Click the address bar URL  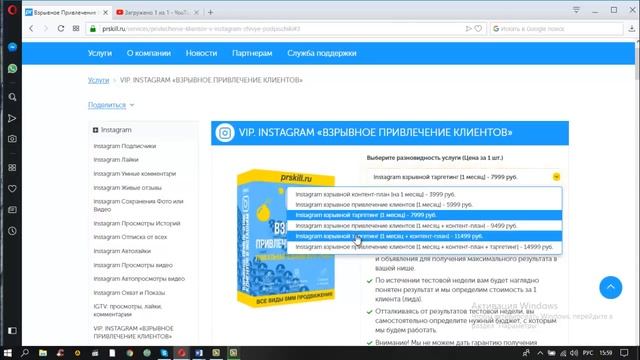(x=201, y=29)
